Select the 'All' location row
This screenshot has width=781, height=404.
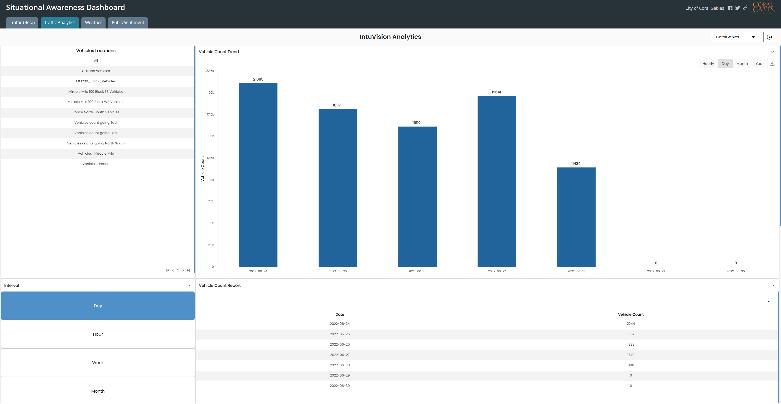(x=97, y=61)
